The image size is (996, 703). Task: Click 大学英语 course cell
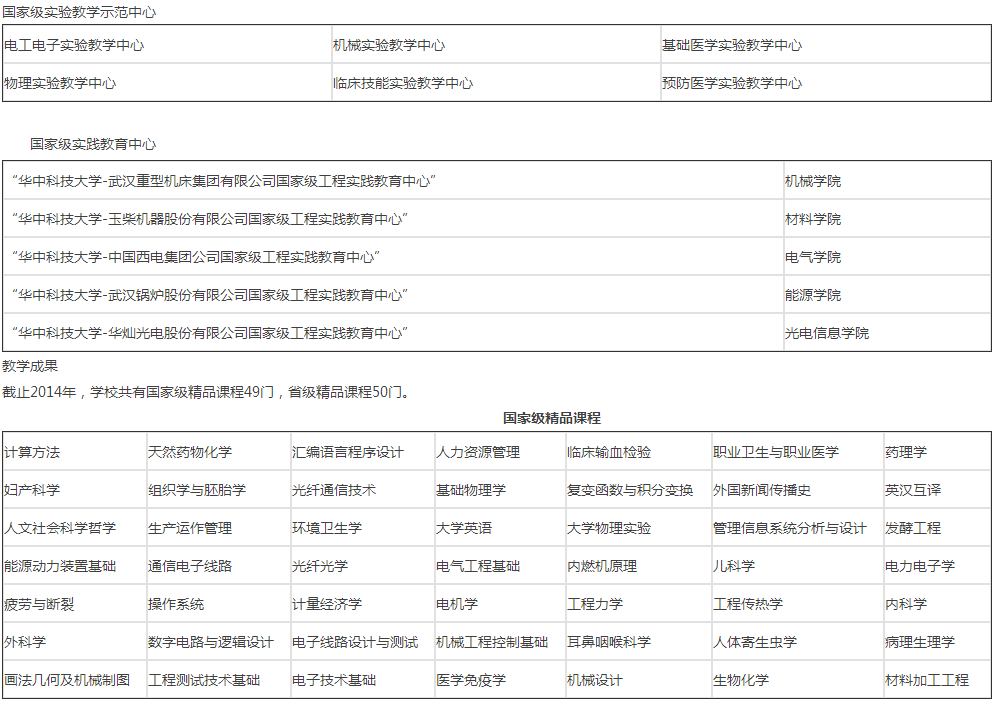tap(499, 528)
